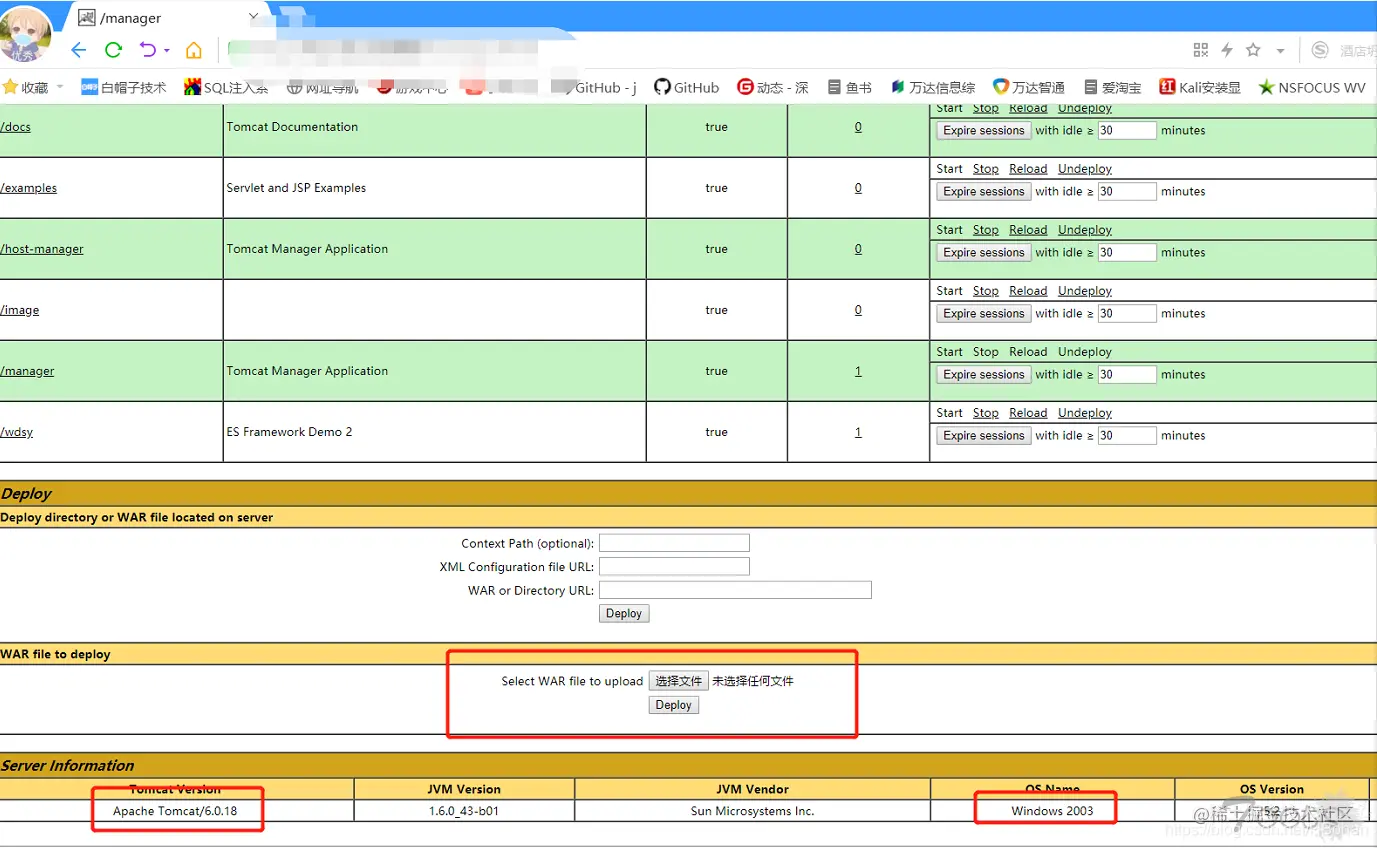Expand the 收藏 favorites dropdown arrow

tap(60, 87)
